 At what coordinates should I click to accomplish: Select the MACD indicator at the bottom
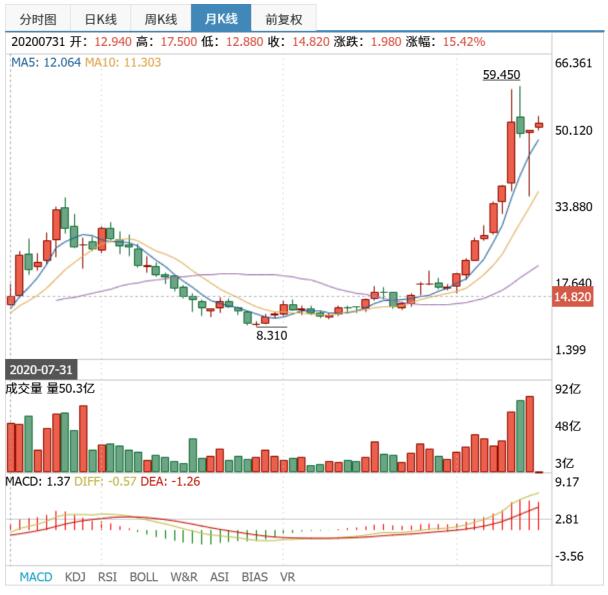point(36,577)
